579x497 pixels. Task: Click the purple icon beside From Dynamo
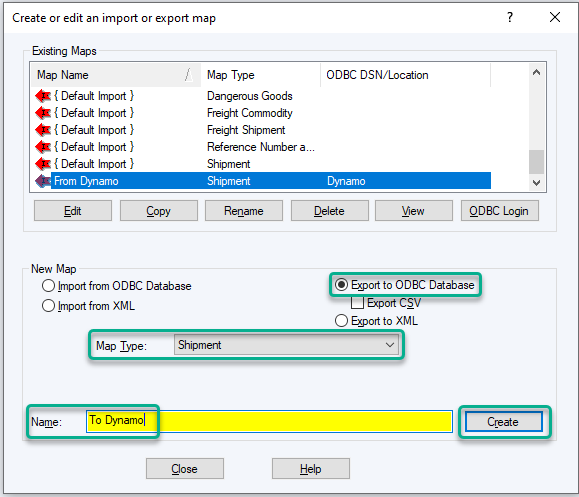click(43, 181)
